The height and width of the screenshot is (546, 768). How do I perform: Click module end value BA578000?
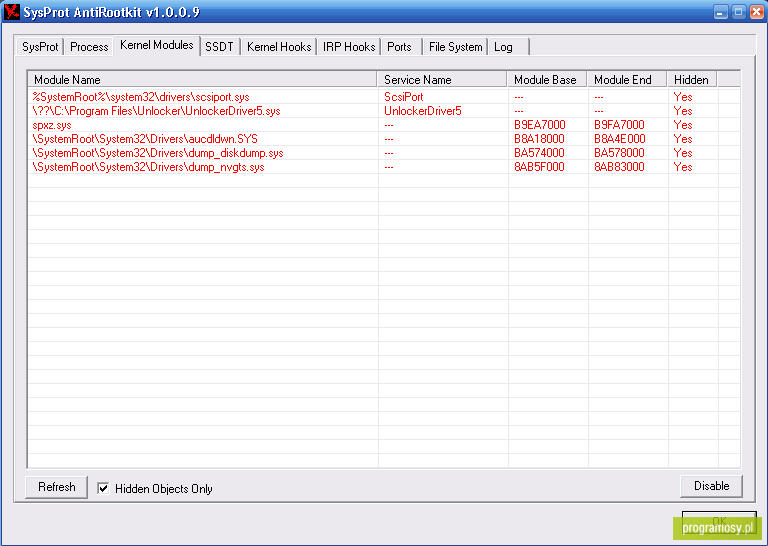[619, 153]
